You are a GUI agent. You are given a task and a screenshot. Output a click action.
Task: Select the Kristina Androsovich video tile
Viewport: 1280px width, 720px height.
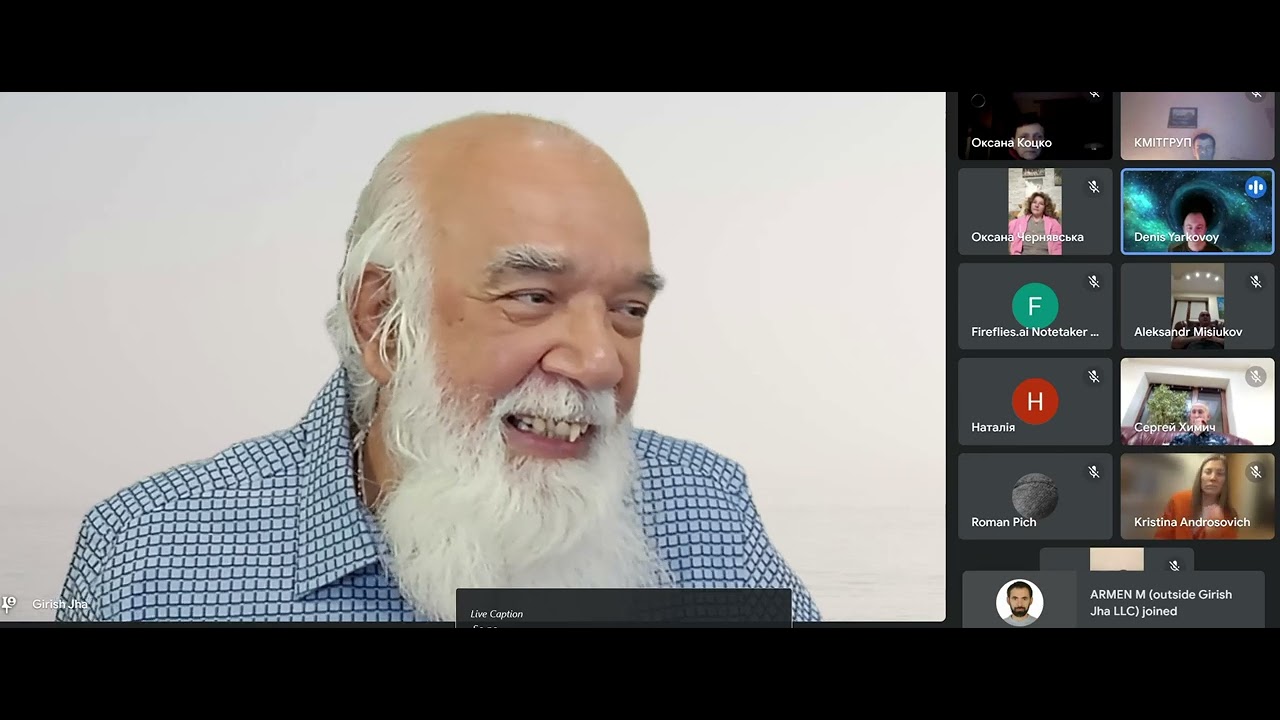(1197, 496)
